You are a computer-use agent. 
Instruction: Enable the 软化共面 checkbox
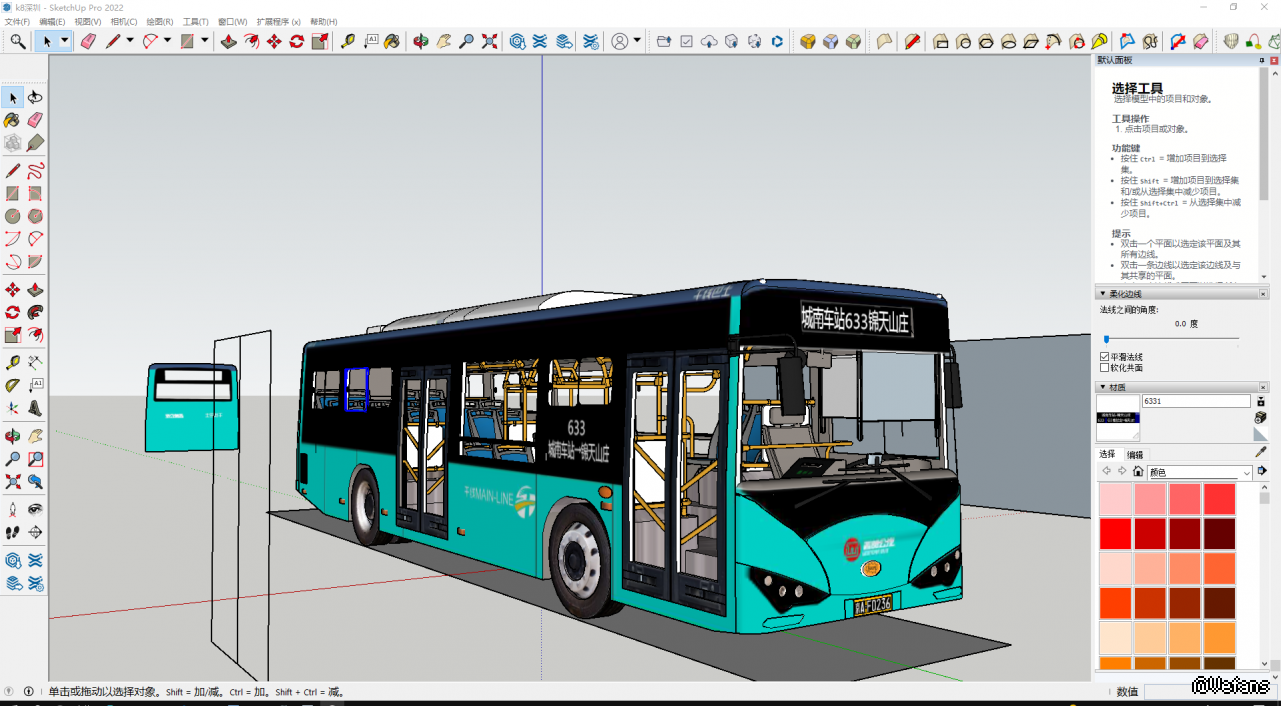coord(1105,368)
